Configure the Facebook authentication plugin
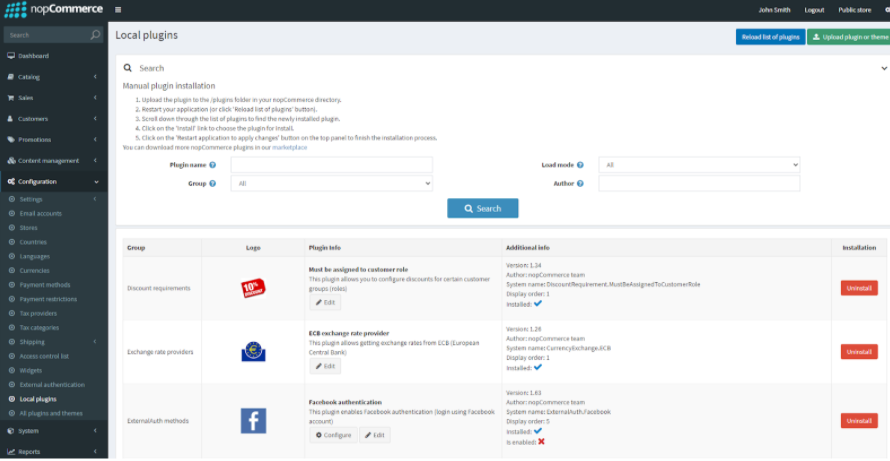 pos(333,435)
